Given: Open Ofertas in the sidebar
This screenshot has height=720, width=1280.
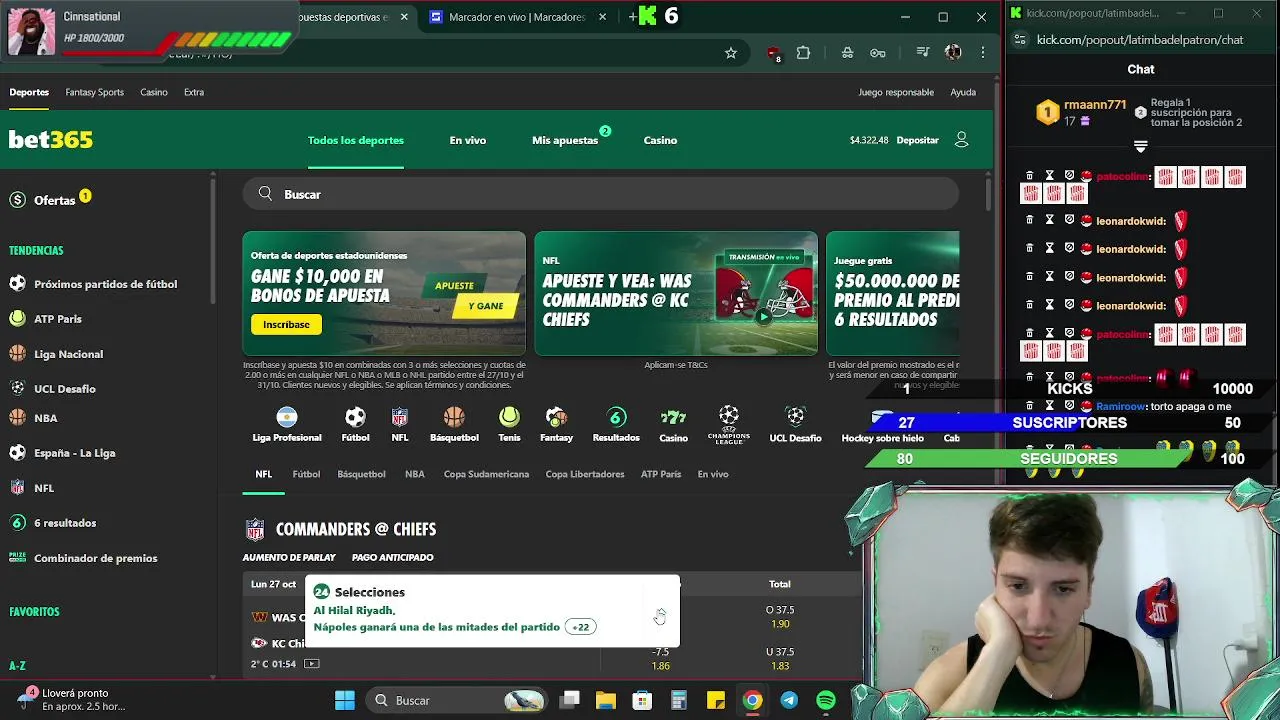Looking at the screenshot, I should pyautogui.click(x=55, y=200).
